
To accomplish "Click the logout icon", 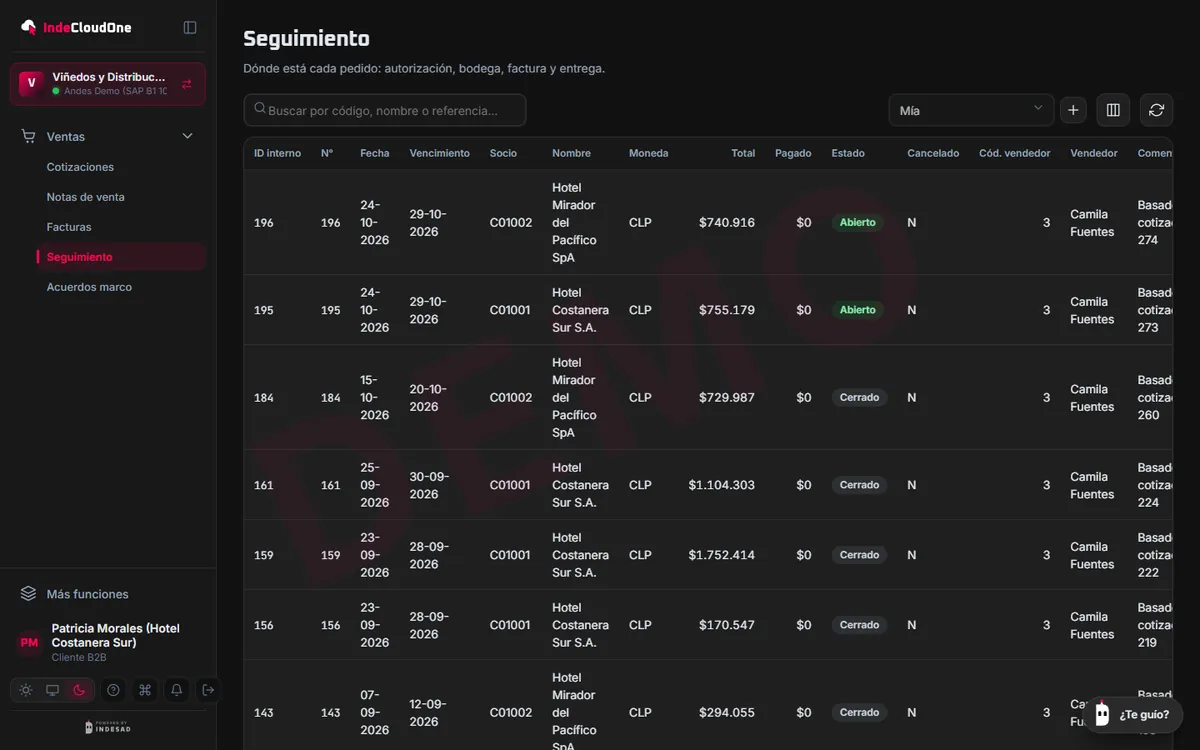I will pyautogui.click(x=208, y=690).
